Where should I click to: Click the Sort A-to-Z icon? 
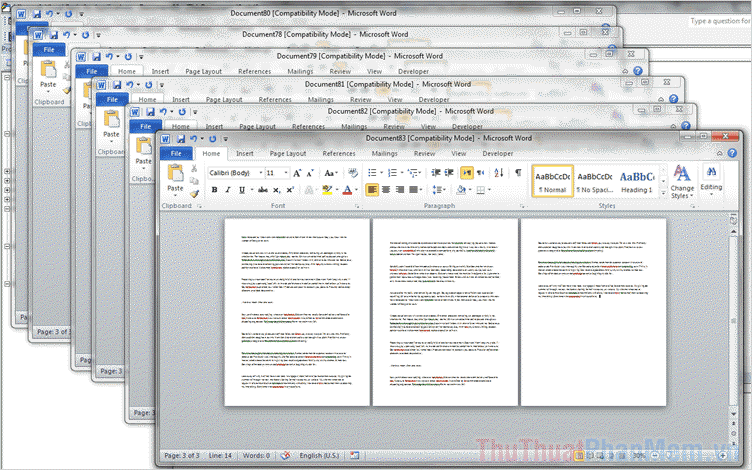[499, 173]
